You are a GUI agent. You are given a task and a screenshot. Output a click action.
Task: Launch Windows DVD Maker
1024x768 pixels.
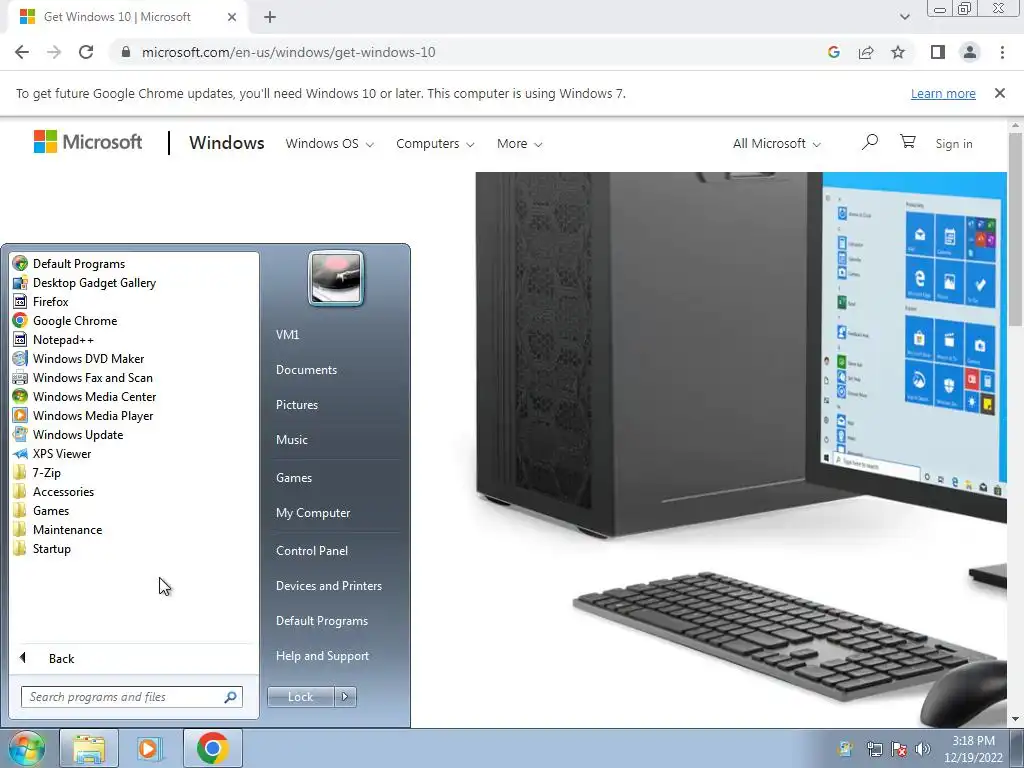78,359
